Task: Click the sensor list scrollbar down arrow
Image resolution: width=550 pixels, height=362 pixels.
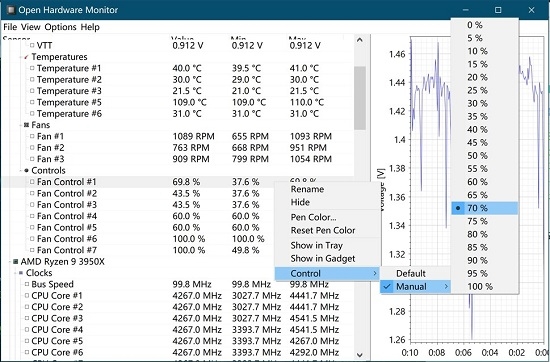Action: (x=360, y=355)
